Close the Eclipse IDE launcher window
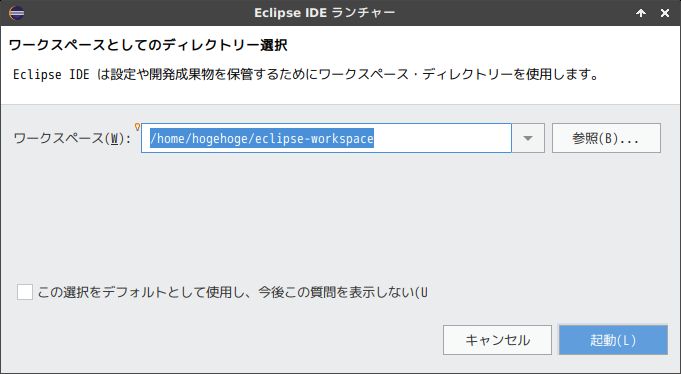Image resolution: width=681 pixels, height=374 pixels. [664, 13]
